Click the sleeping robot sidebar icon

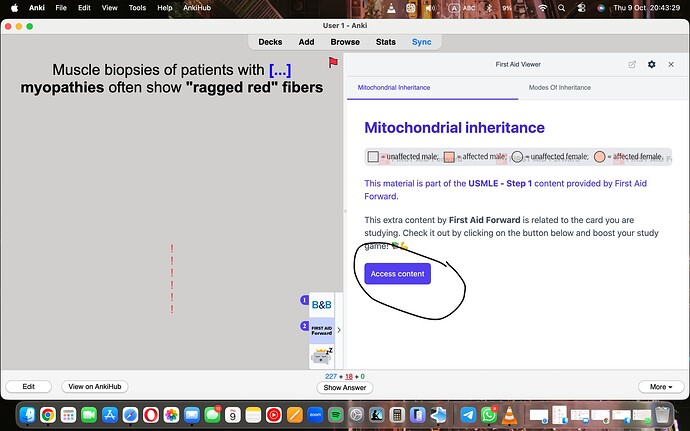point(321,354)
